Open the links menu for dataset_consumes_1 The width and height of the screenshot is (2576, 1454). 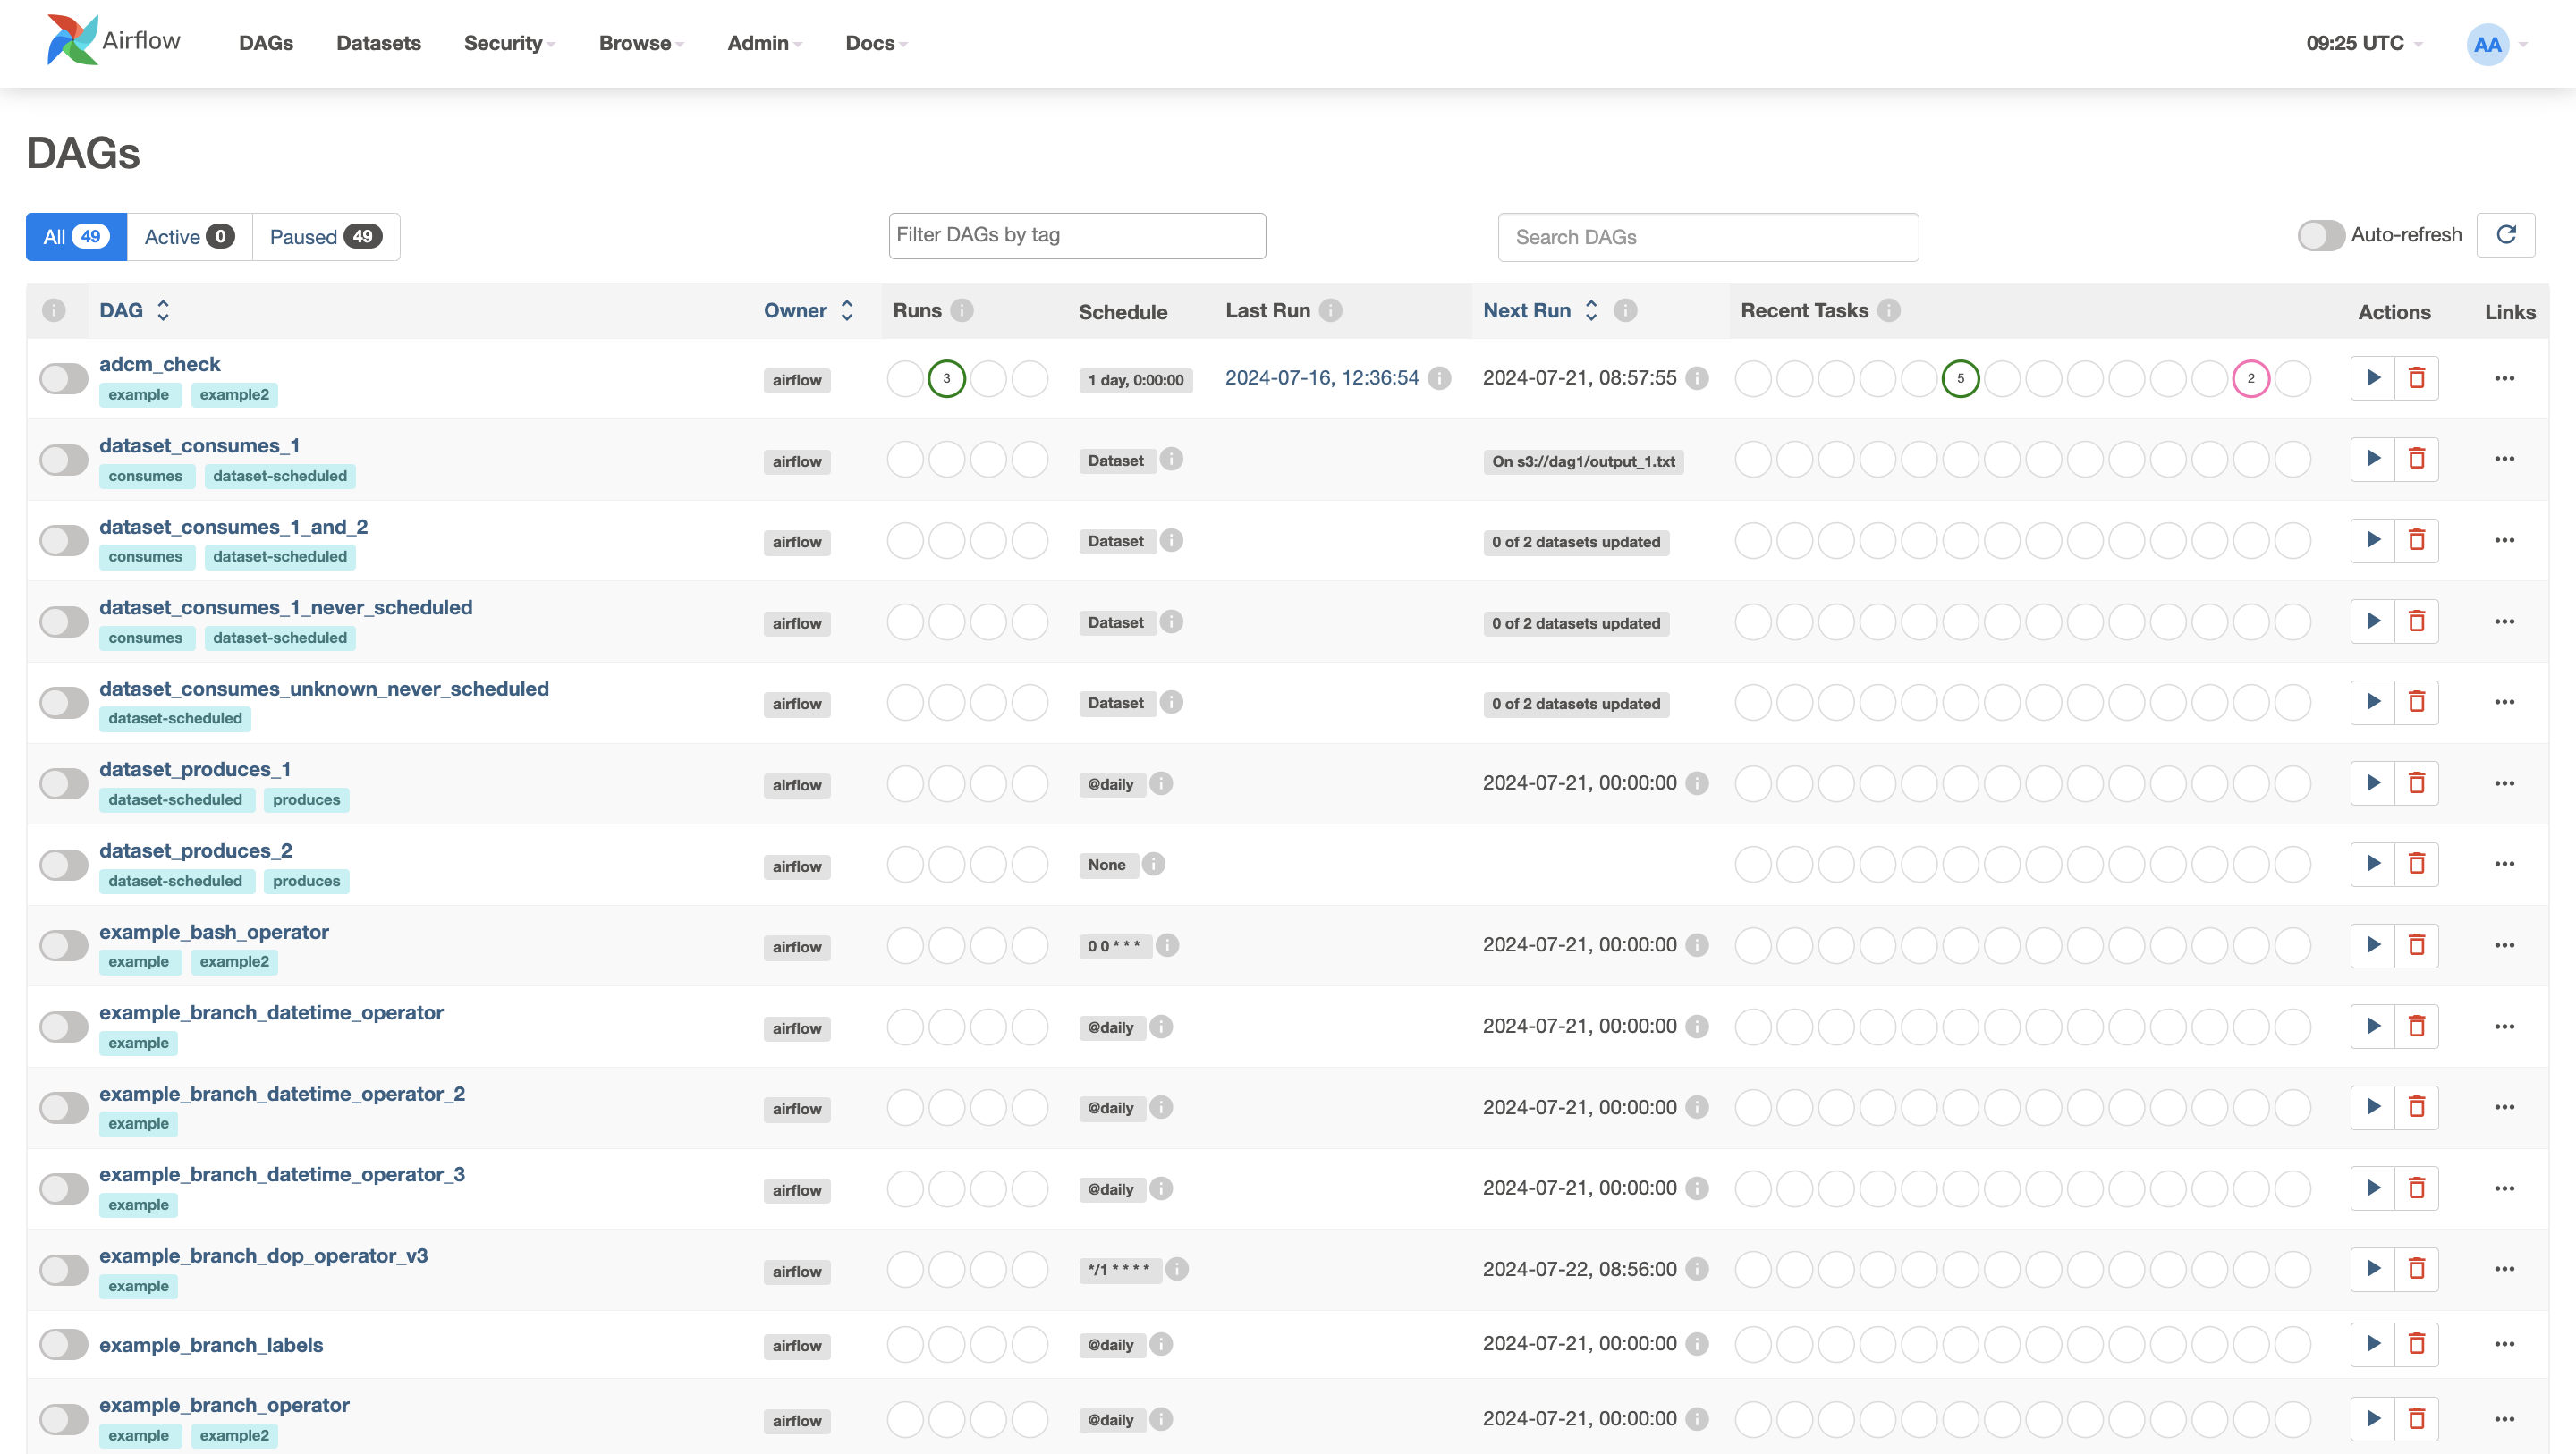(2505, 458)
